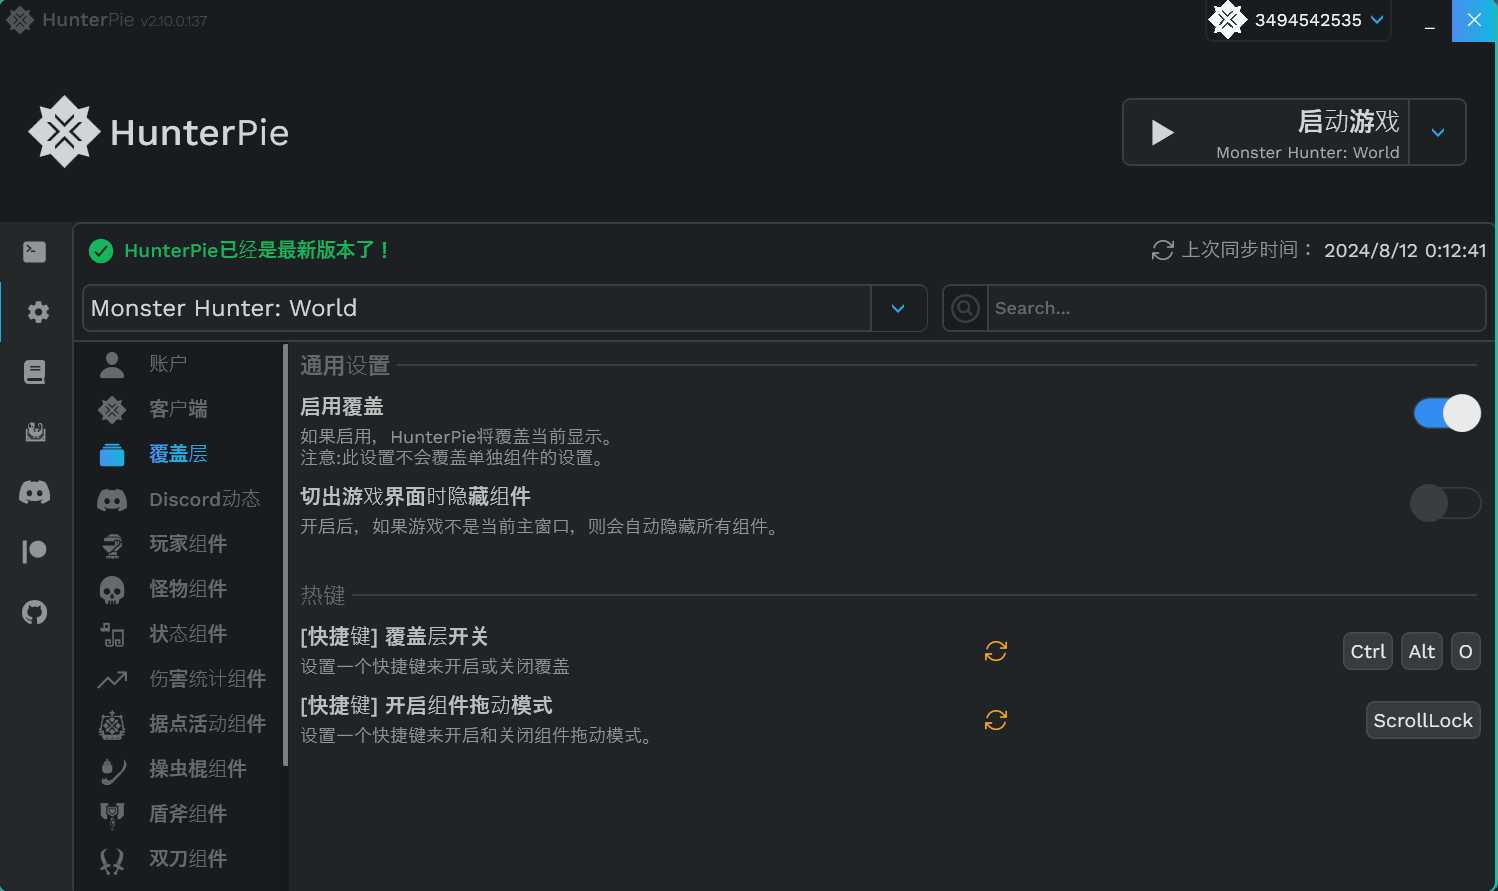Open the 3494542535 account dropdown
1498x891 pixels.
pyautogui.click(x=1297, y=20)
